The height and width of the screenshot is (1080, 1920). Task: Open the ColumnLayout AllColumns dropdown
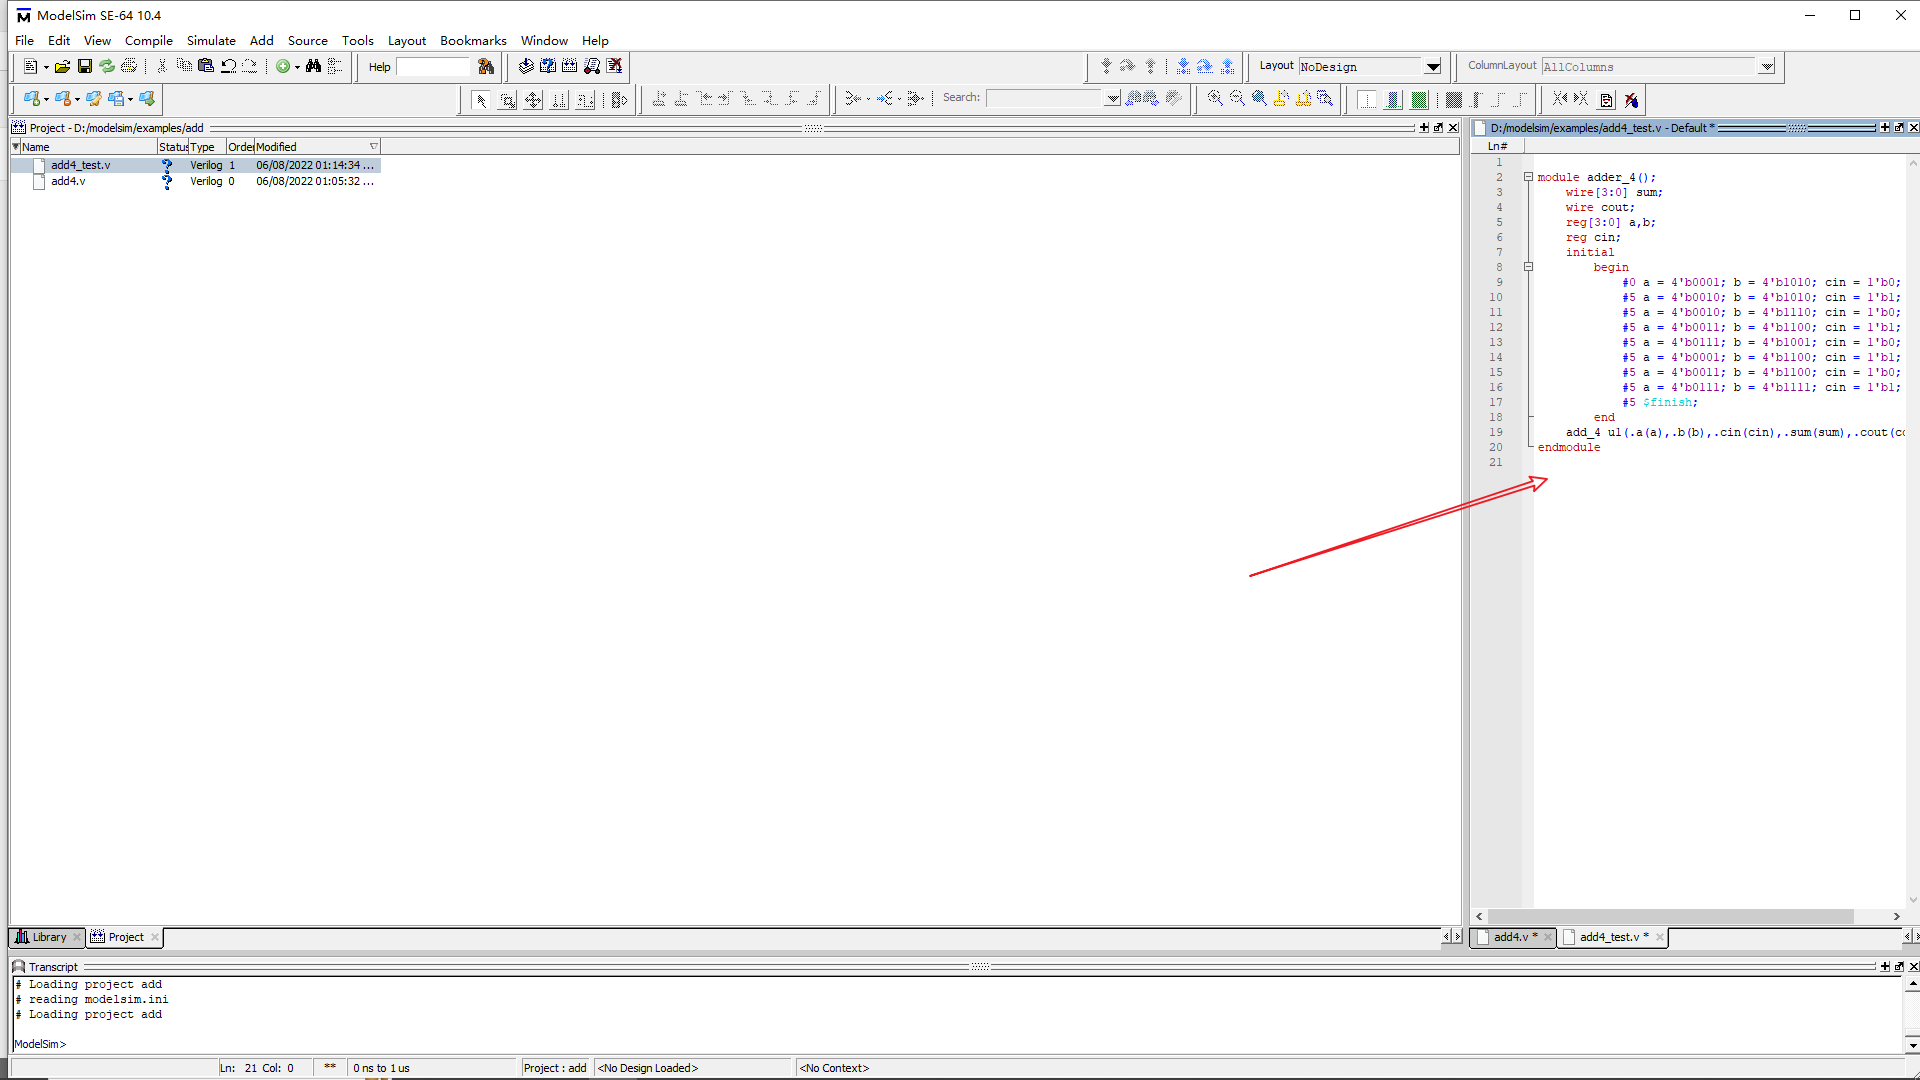[x=1767, y=67]
